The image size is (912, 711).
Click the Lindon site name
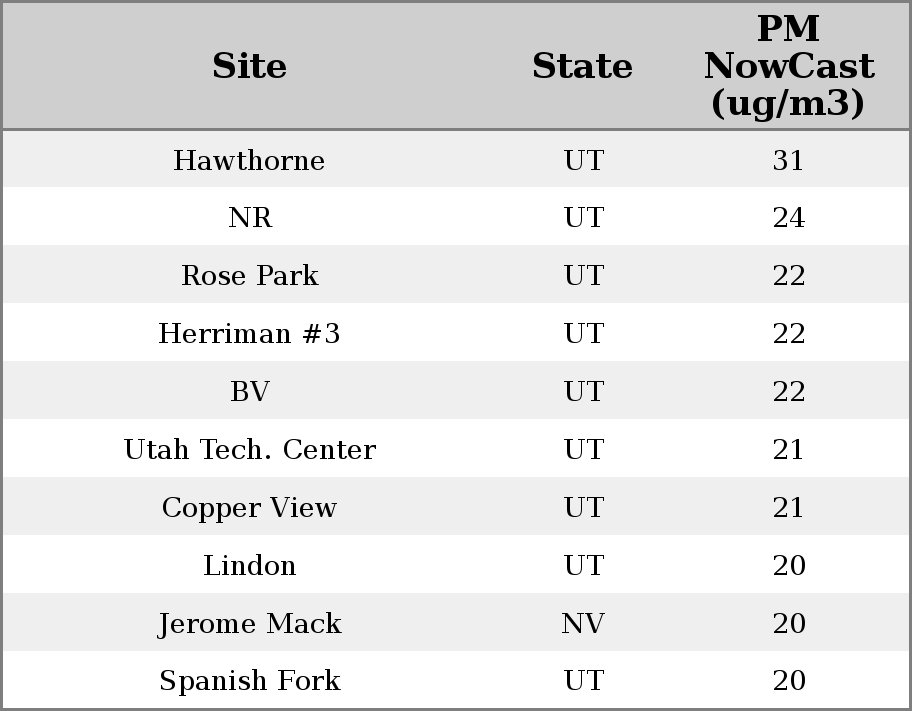(x=249, y=566)
